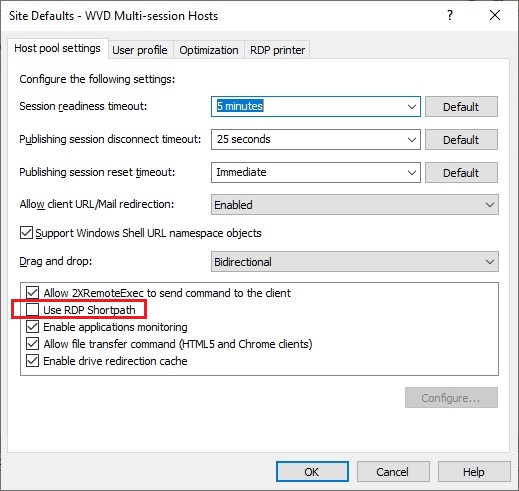Open the Optimization tab

pos(209,50)
